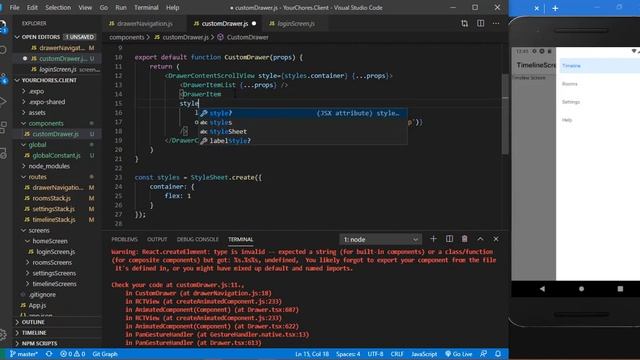The image size is (640, 360).
Task: Open the compare changes icon in editor toolbar
Action: pos(464,24)
